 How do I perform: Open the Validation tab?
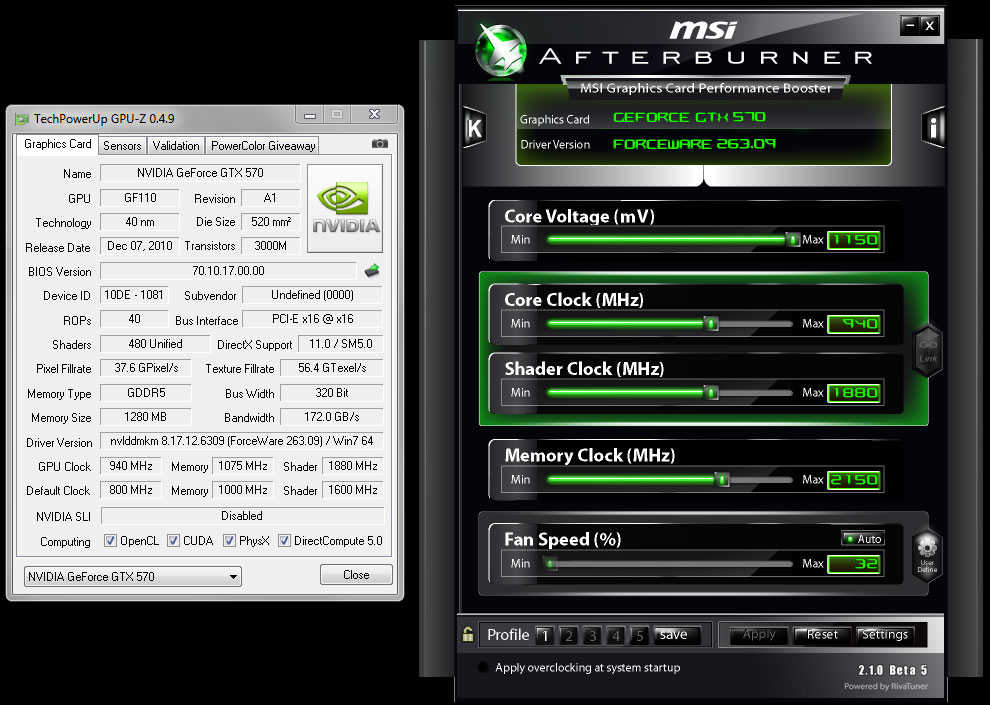click(x=176, y=146)
